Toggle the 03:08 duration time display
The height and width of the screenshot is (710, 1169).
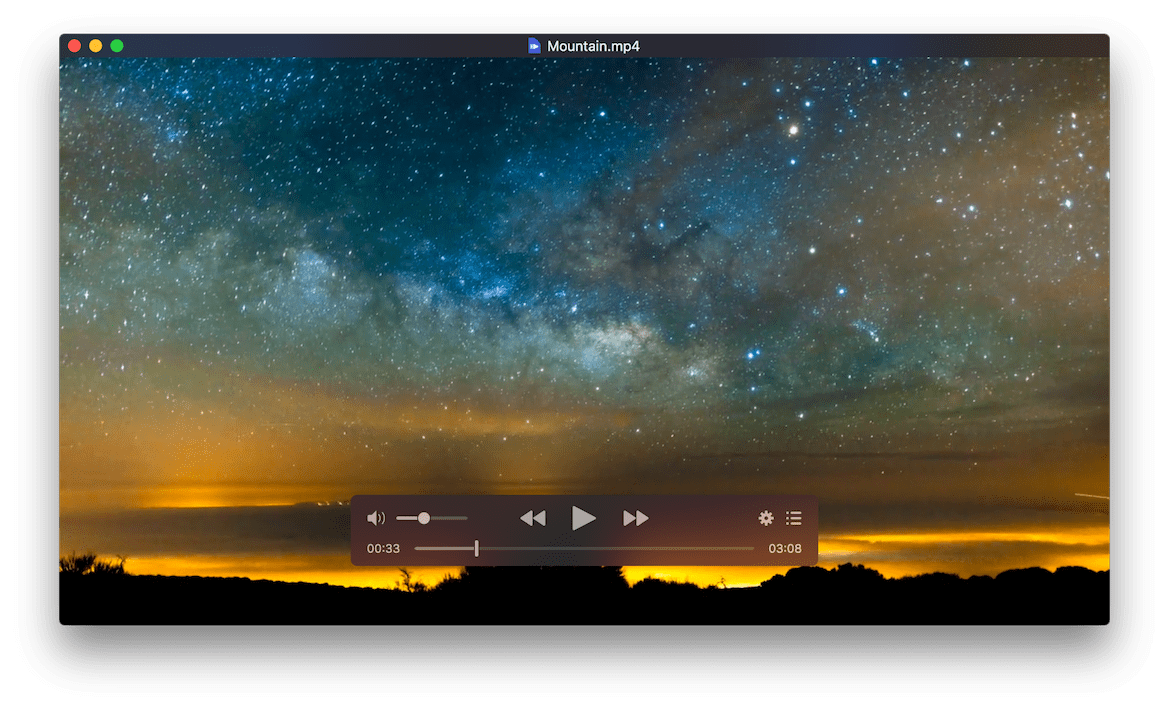point(785,549)
